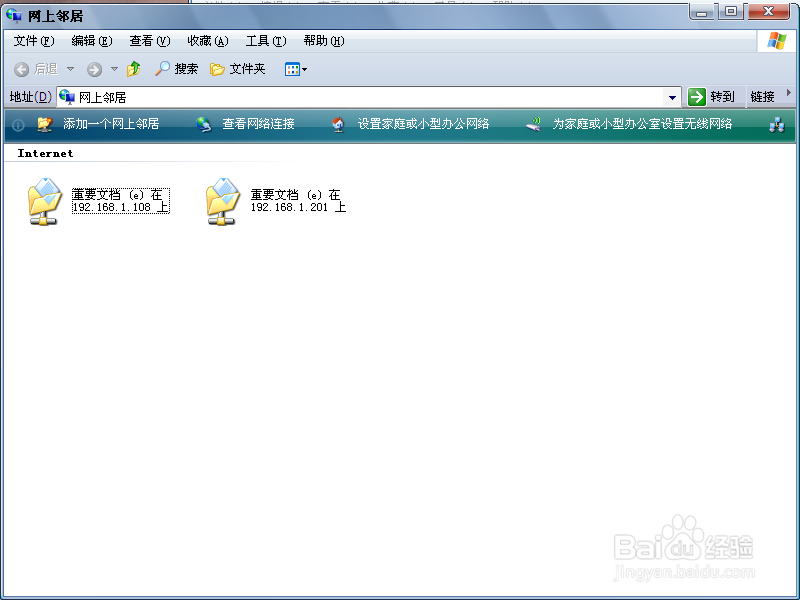Click 添加一个网上邻居 link
This screenshot has height=600, width=800.
(x=111, y=124)
